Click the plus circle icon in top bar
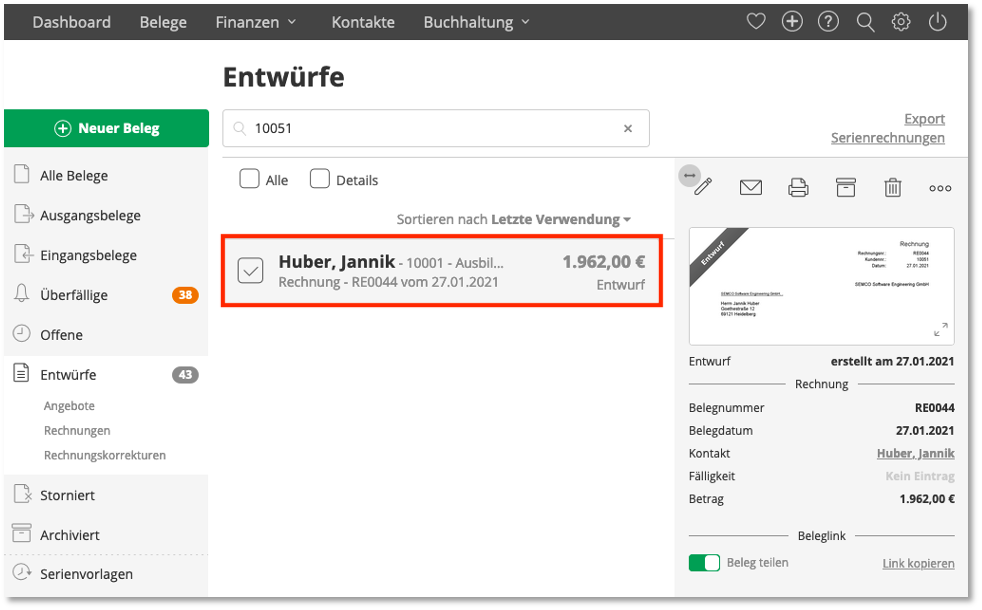Image resolution: width=982 pixels, height=610 pixels. [792, 22]
